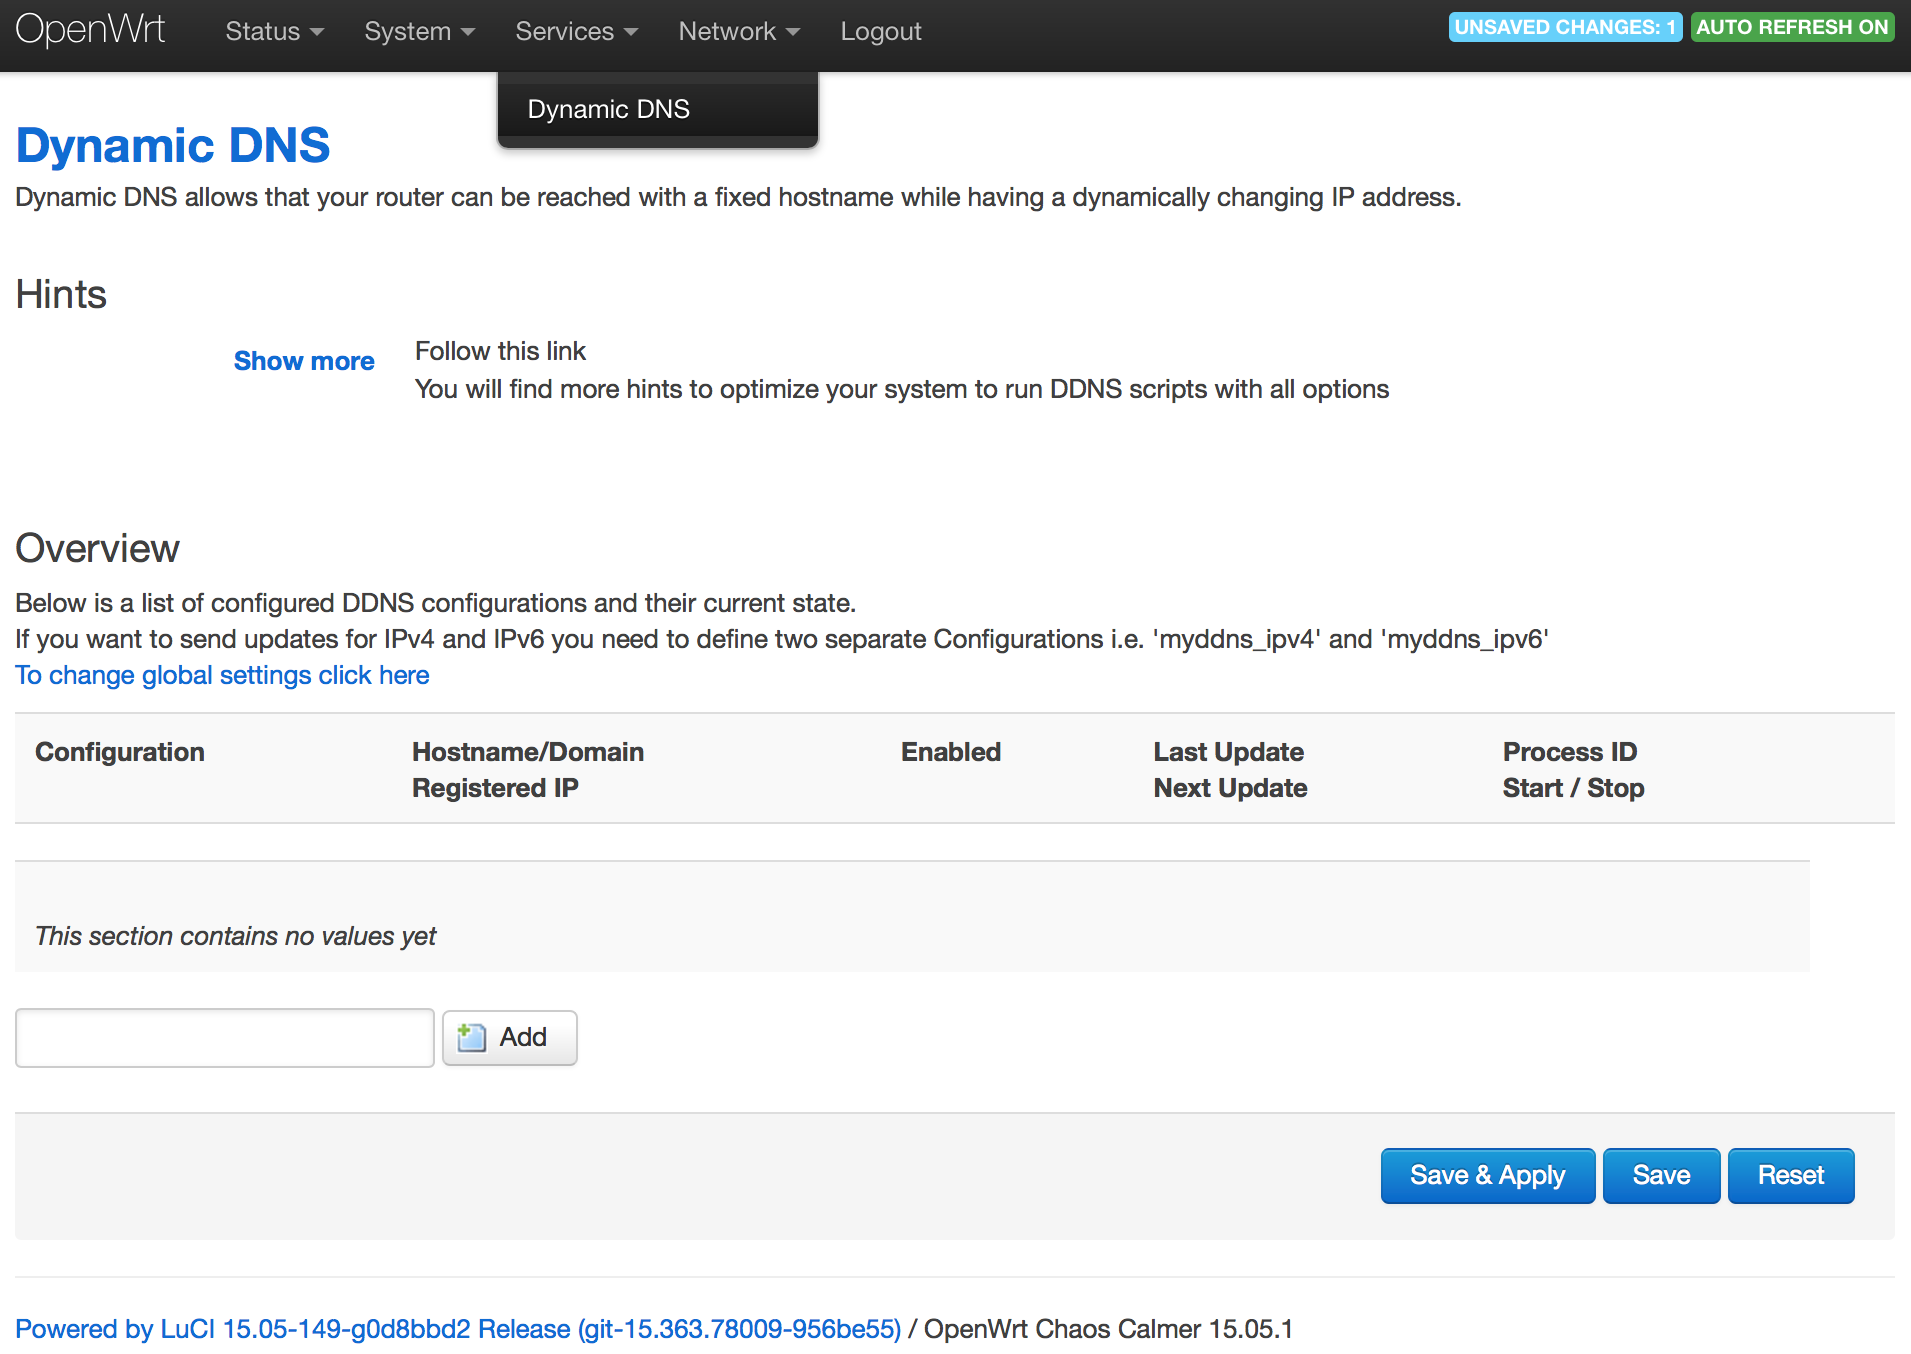Image resolution: width=1911 pixels, height=1354 pixels.
Task: Click the Show more hints link
Action: [304, 361]
